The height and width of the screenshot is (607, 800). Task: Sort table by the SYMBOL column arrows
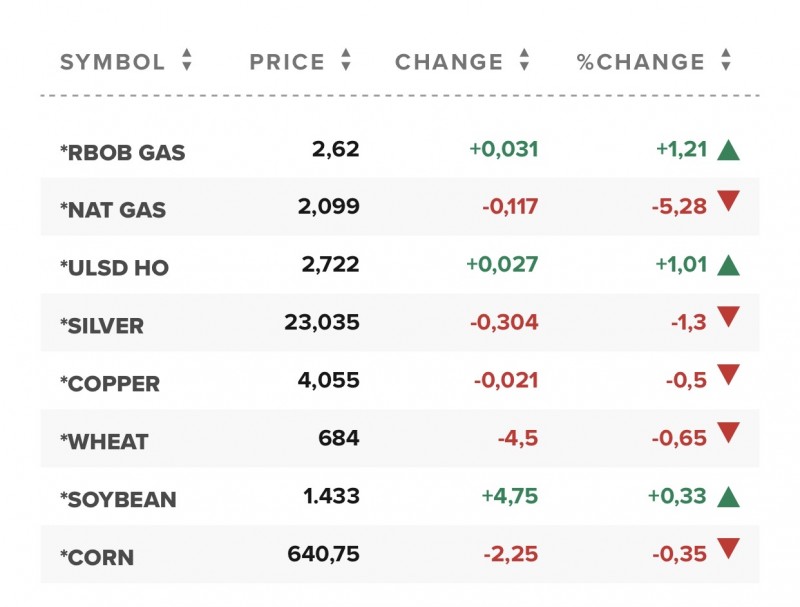186,61
